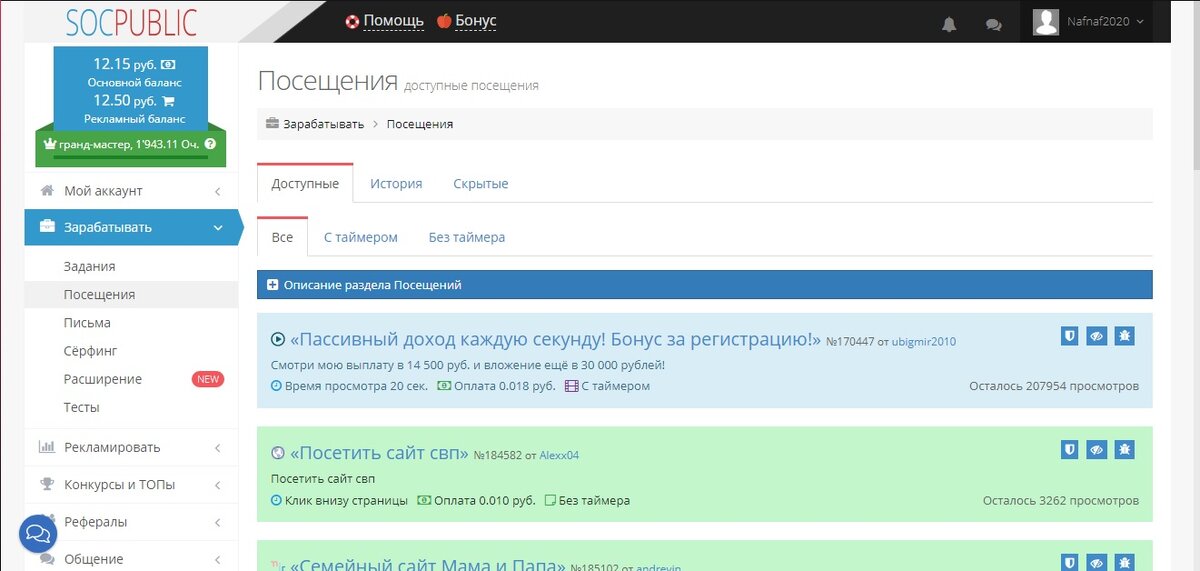The height and width of the screenshot is (571, 1200).
Task: Click bug report icon on Пассивный доход ad
Action: click(1124, 336)
